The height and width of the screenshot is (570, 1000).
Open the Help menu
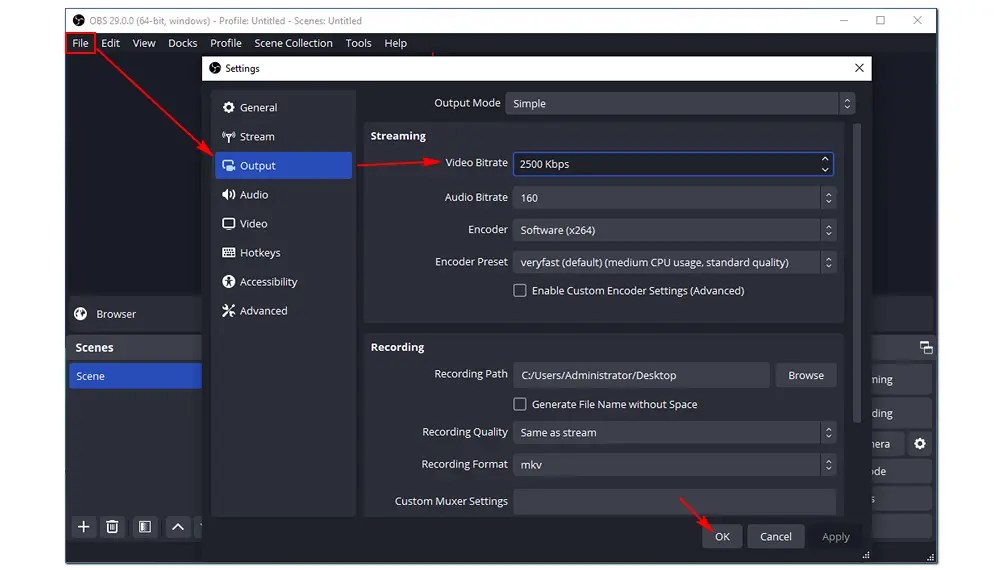(x=395, y=43)
